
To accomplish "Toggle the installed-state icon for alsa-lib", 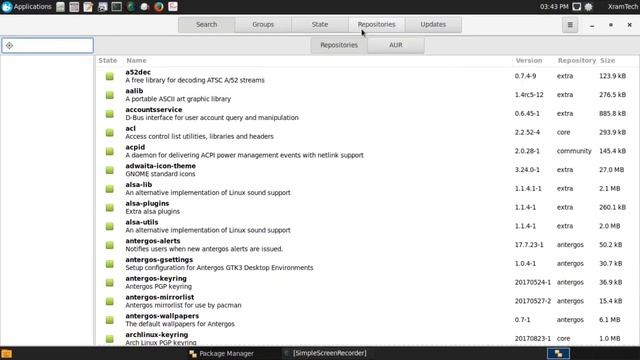I will click(x=109, y=189).
